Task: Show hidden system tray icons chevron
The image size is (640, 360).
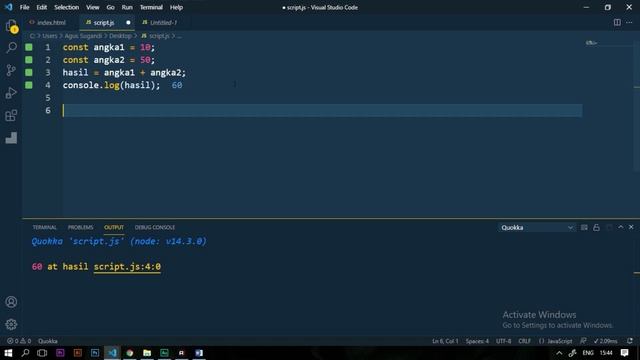Action: coord(559,353)
